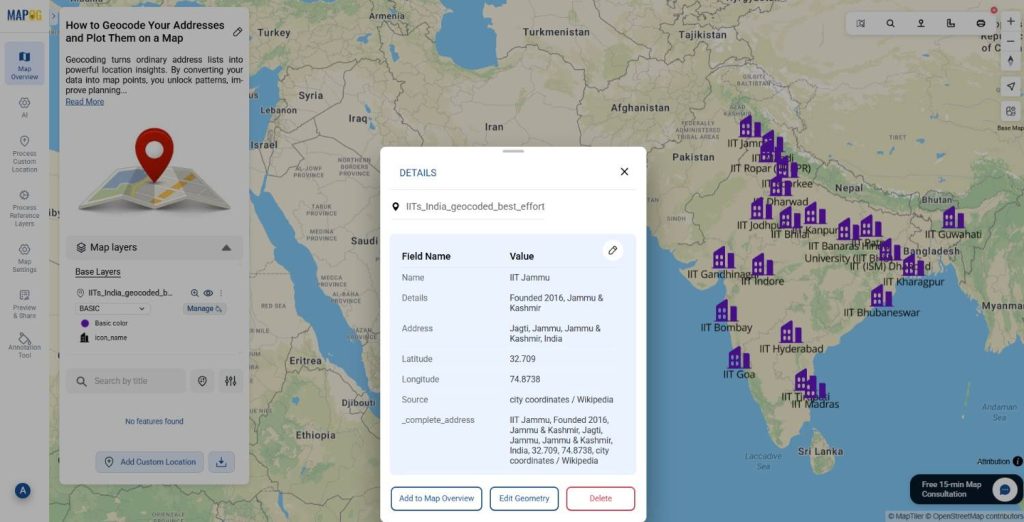Viewport: 1024px width, 522px height.
Task: Click the download button beside Add Custom Location
Action: pos(221,462)
